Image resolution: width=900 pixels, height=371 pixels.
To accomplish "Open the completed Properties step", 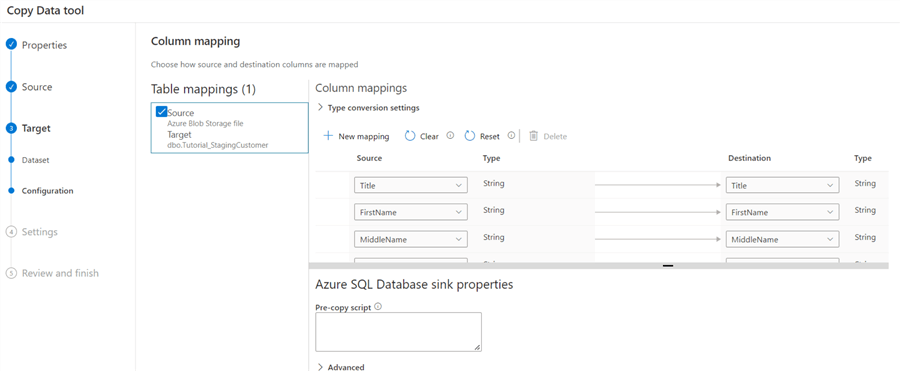I will coord(11,45).
